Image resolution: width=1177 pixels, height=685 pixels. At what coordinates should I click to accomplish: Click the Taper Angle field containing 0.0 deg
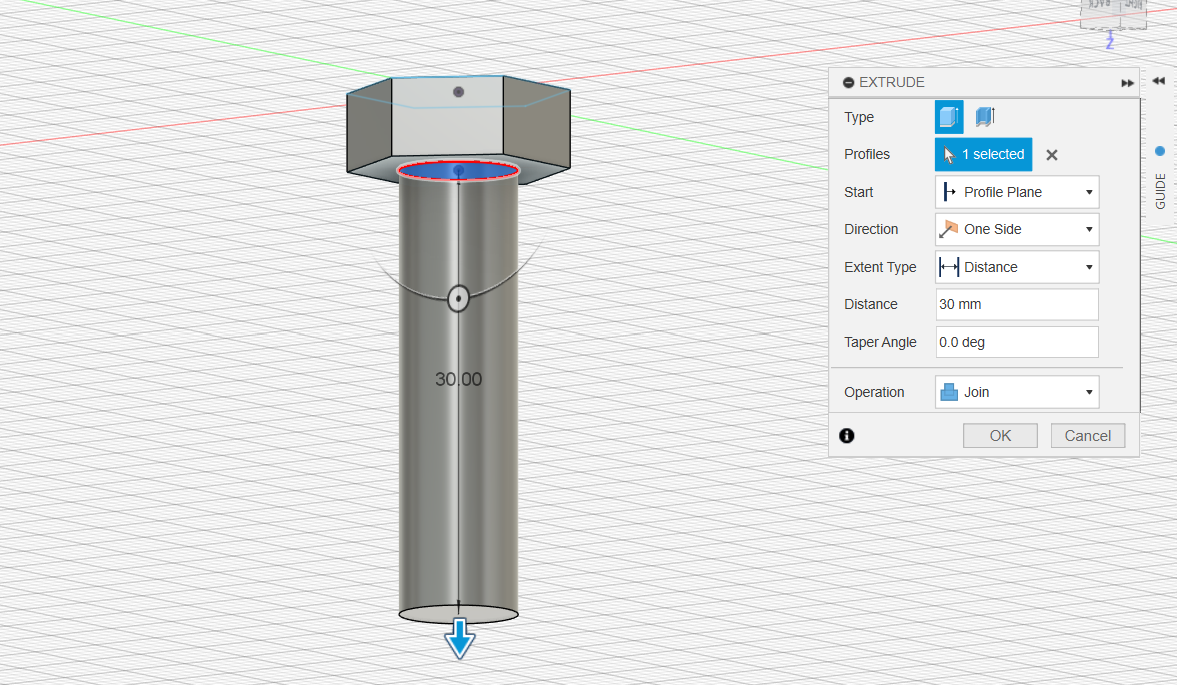(1017, 342)
